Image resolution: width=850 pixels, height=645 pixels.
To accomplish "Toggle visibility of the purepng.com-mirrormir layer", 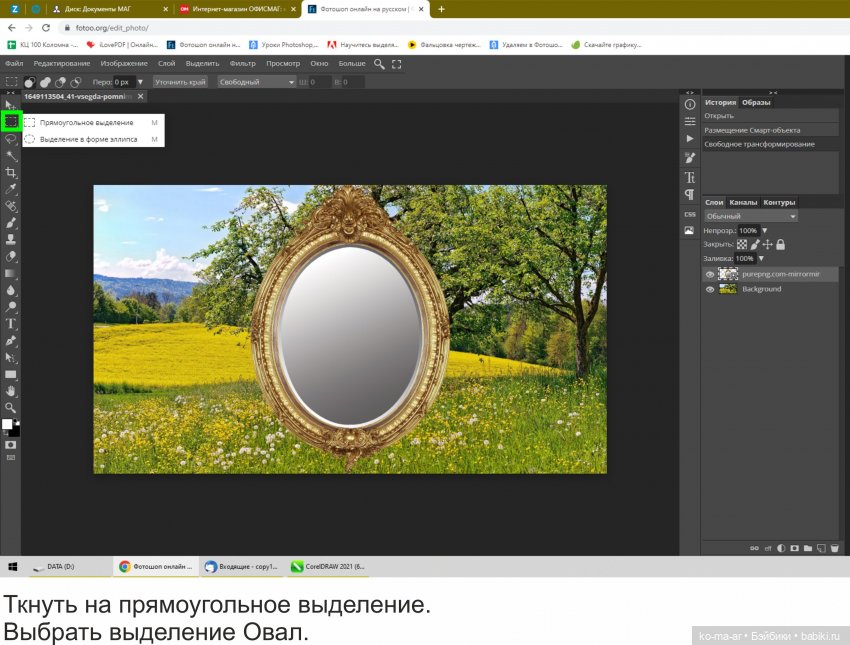I will click(x=710, y=274).
